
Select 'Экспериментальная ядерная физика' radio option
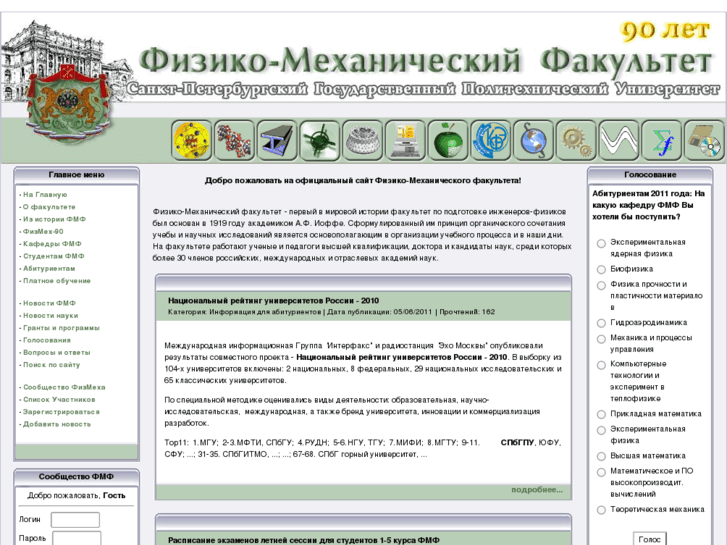(601, 243)
